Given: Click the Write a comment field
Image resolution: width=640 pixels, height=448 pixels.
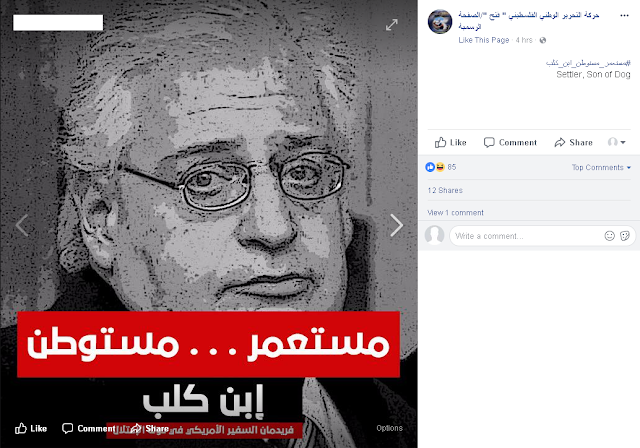Looking at the screenshot, I should point(527,236).
